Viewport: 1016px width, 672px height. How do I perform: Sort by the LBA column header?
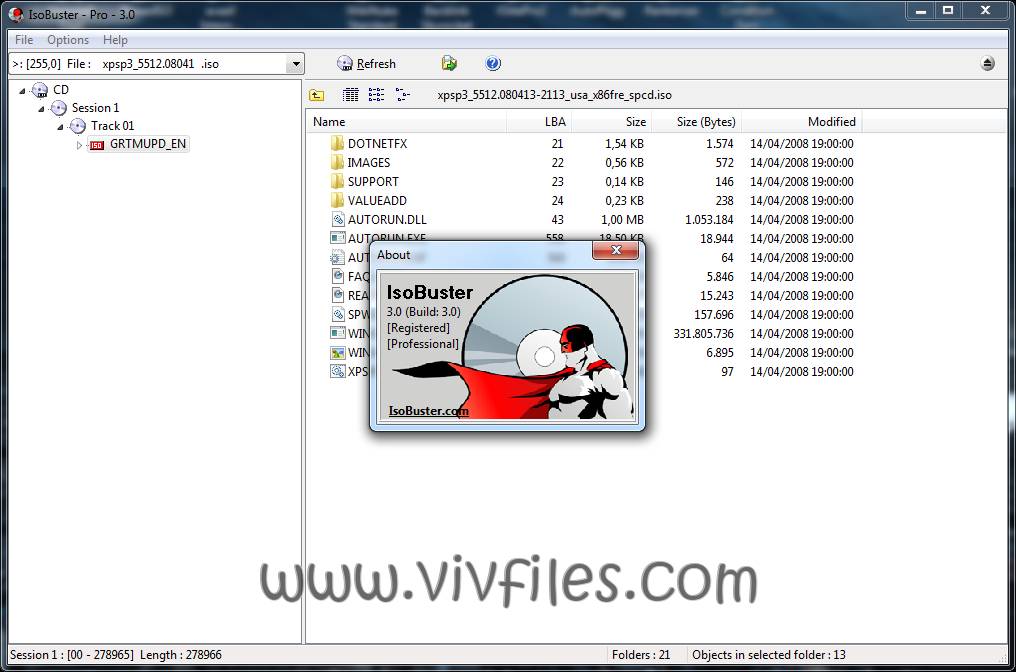pyautogui.click(x=538, y=122)
